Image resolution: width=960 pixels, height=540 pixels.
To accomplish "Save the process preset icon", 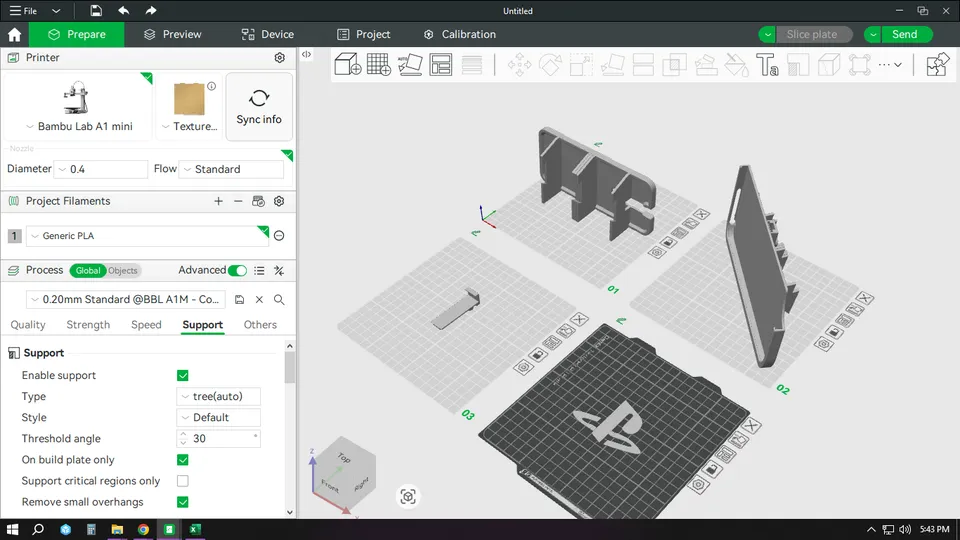I will (239, 299).
